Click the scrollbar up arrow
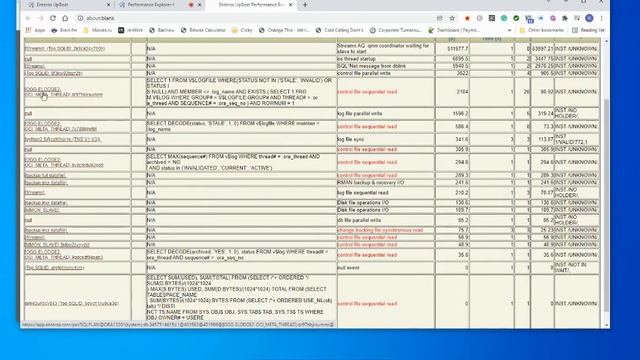Viewport: 640px width, 360px height. pyautogui.click(x=606, y=41)
